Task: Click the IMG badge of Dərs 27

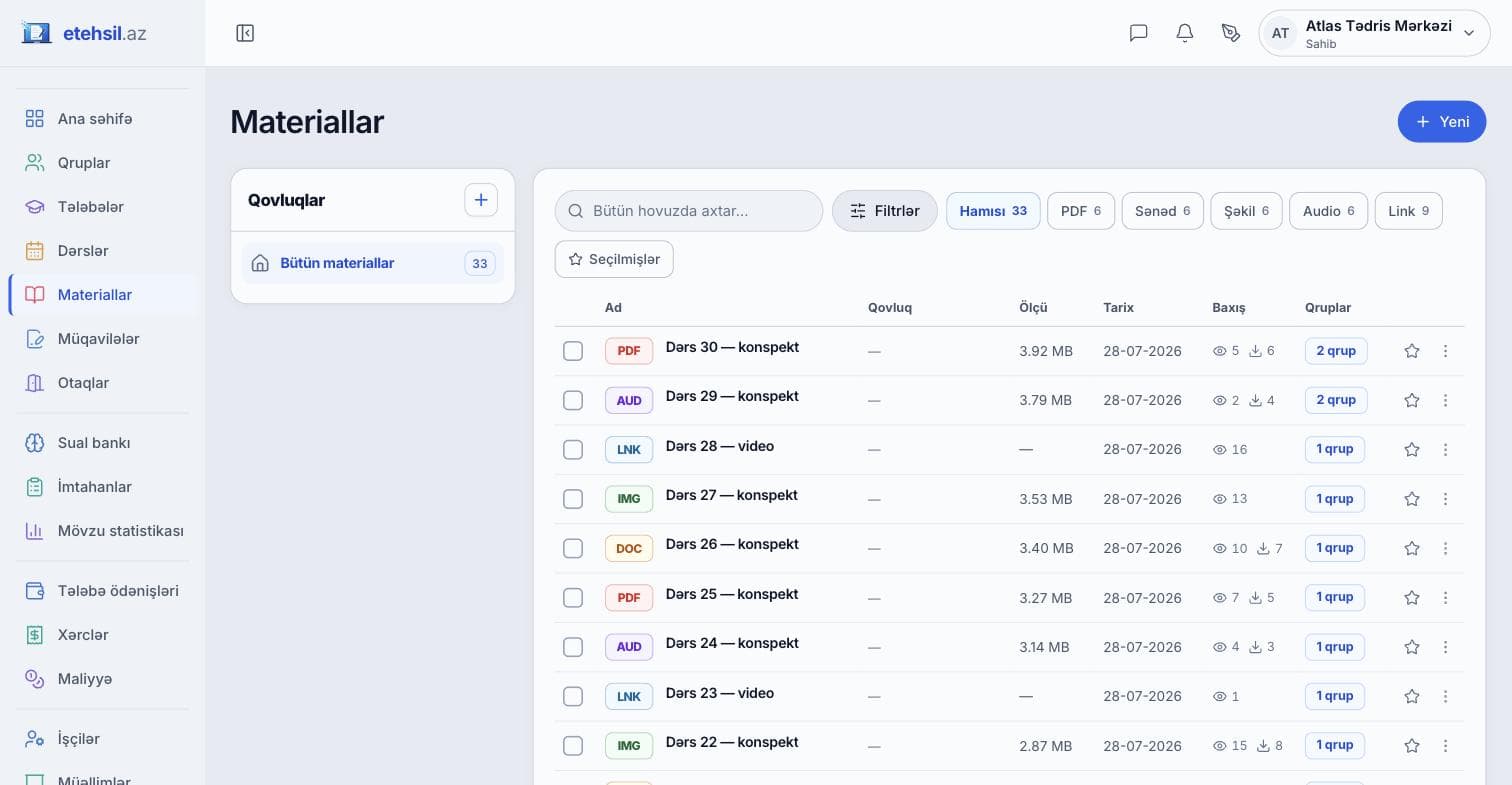Action: click(x=629, y=499)
